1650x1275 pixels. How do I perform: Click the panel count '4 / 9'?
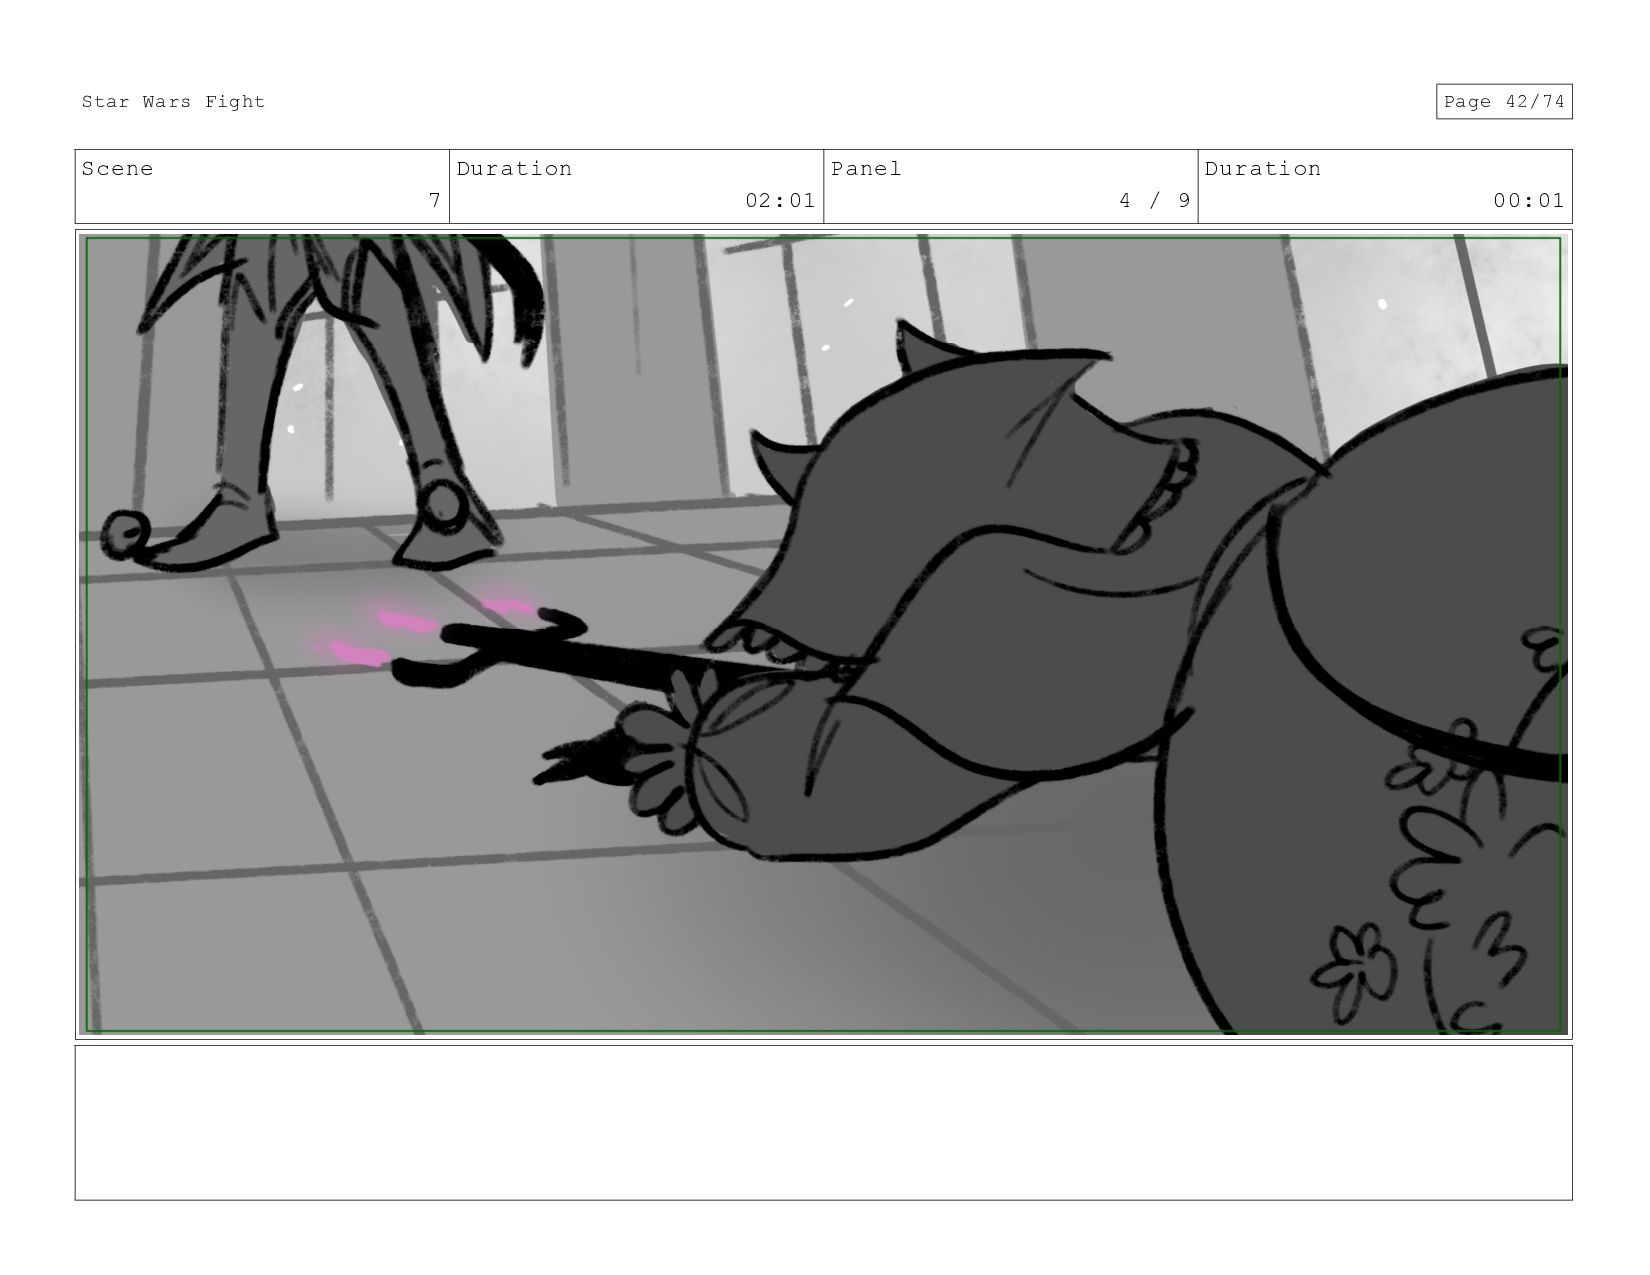pyautogui.click(x=1155, y=200)
